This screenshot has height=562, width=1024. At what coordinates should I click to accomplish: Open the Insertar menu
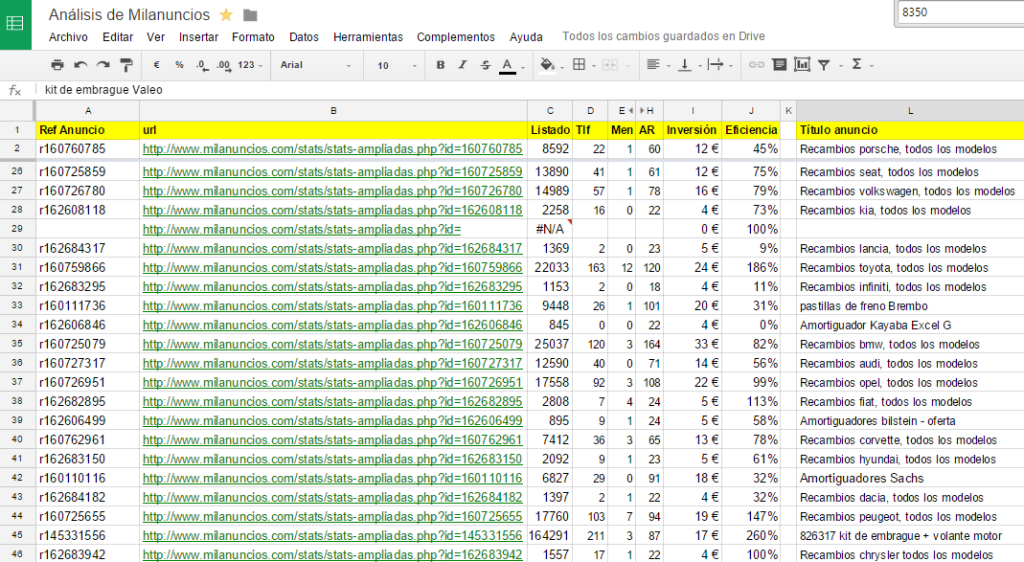click(199, 37)
